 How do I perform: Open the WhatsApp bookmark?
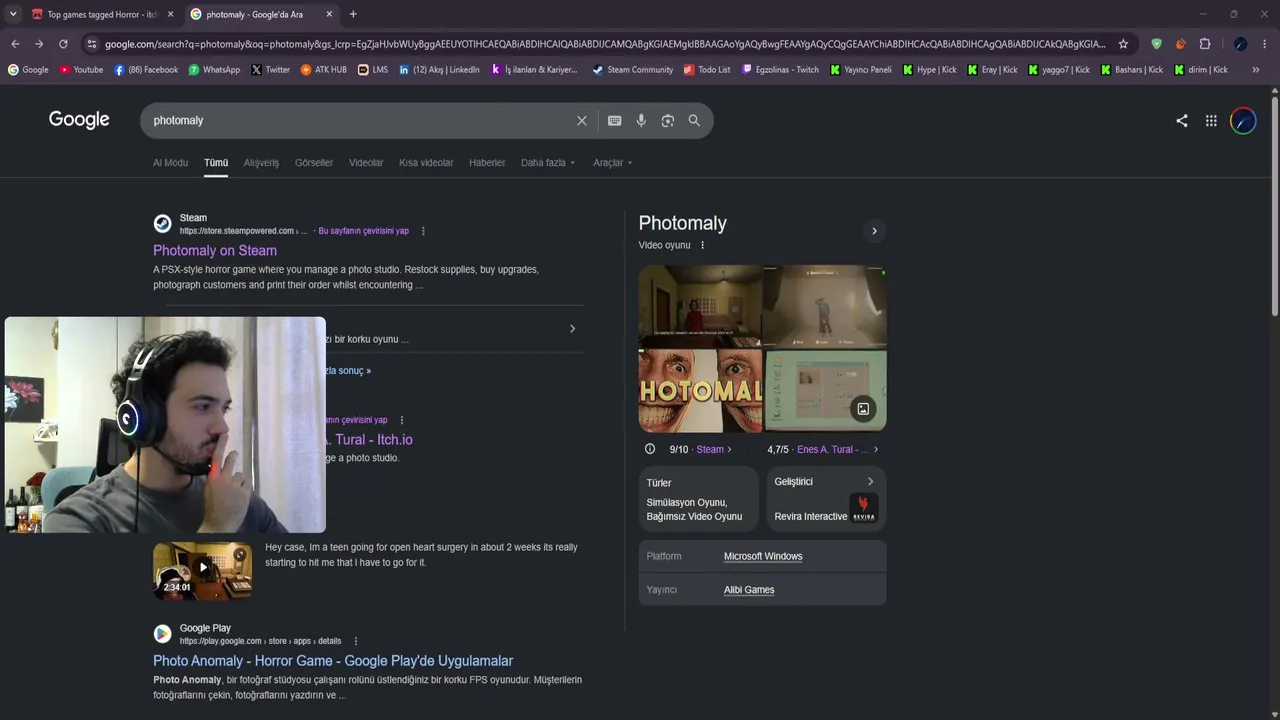pyautogui.click(x=215, y=70)
